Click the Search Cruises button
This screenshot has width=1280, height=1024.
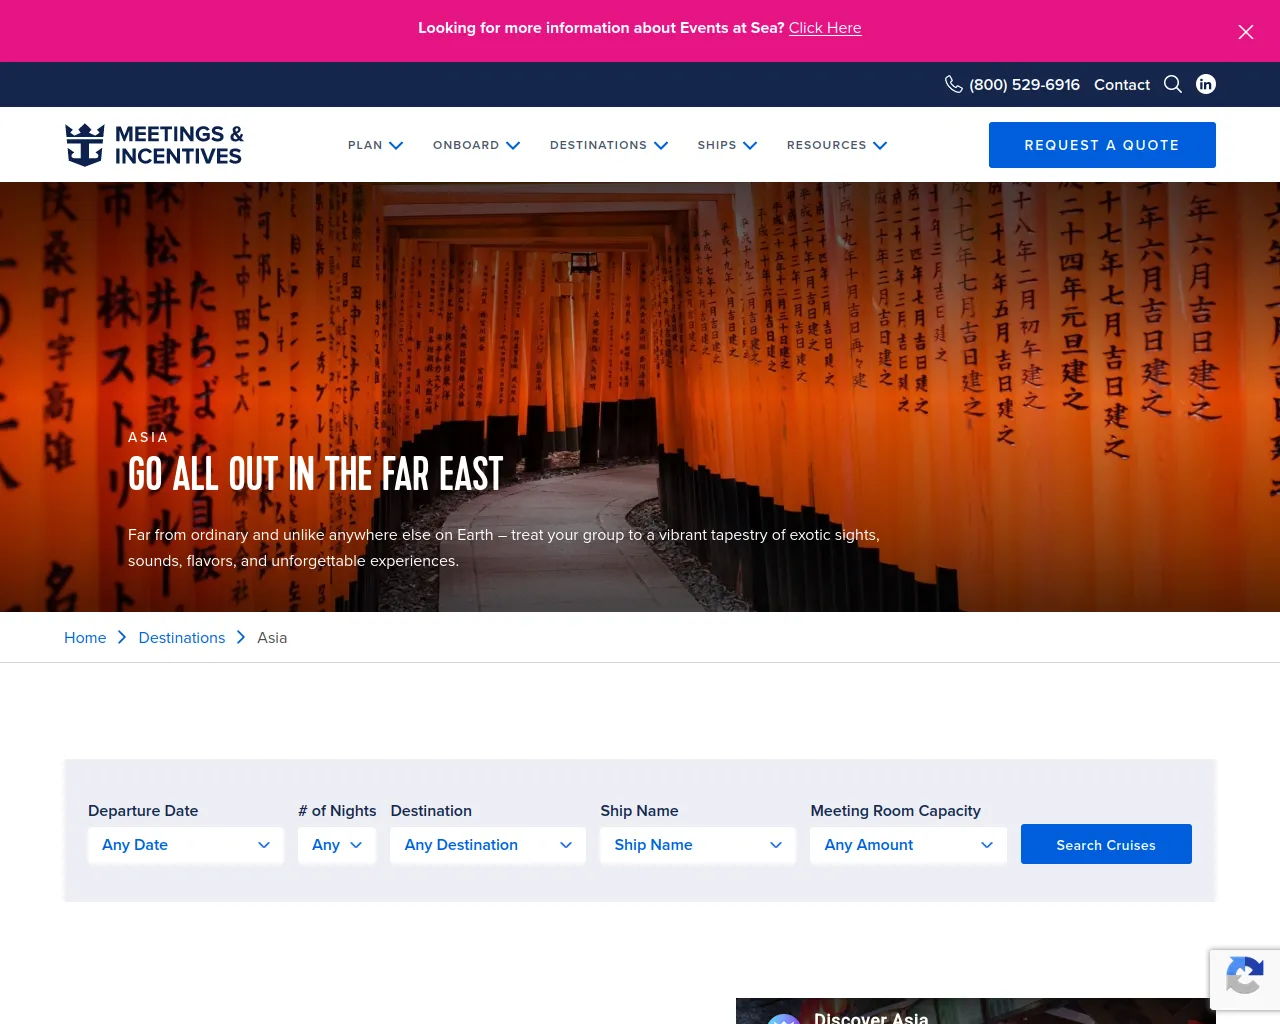(x=1106, y=844)
